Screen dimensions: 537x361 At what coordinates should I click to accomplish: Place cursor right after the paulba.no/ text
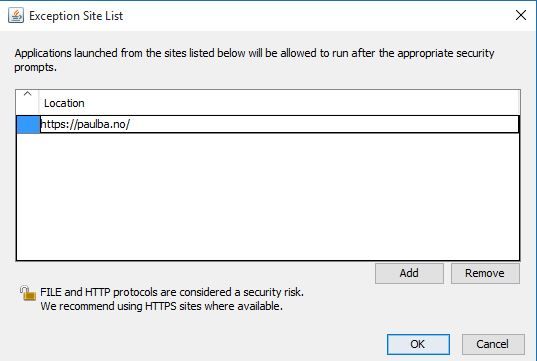click(130, 124)
